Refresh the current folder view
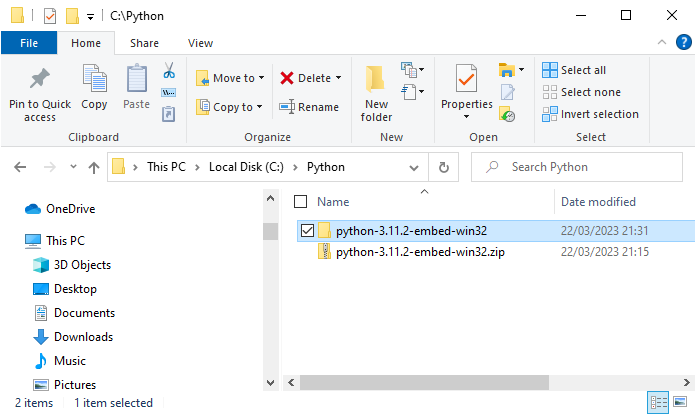 click(443, 167)
